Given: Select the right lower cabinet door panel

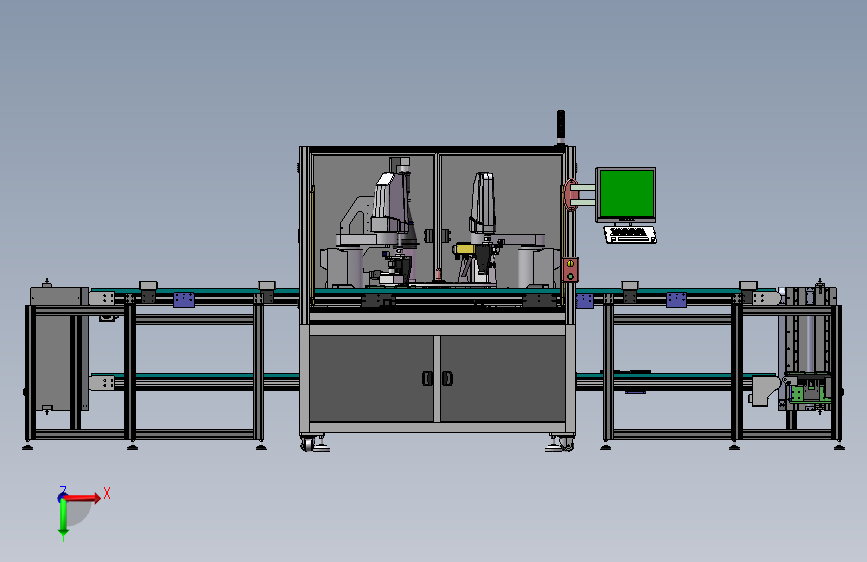Looking at the screenshot, I should tap(503, 378).
